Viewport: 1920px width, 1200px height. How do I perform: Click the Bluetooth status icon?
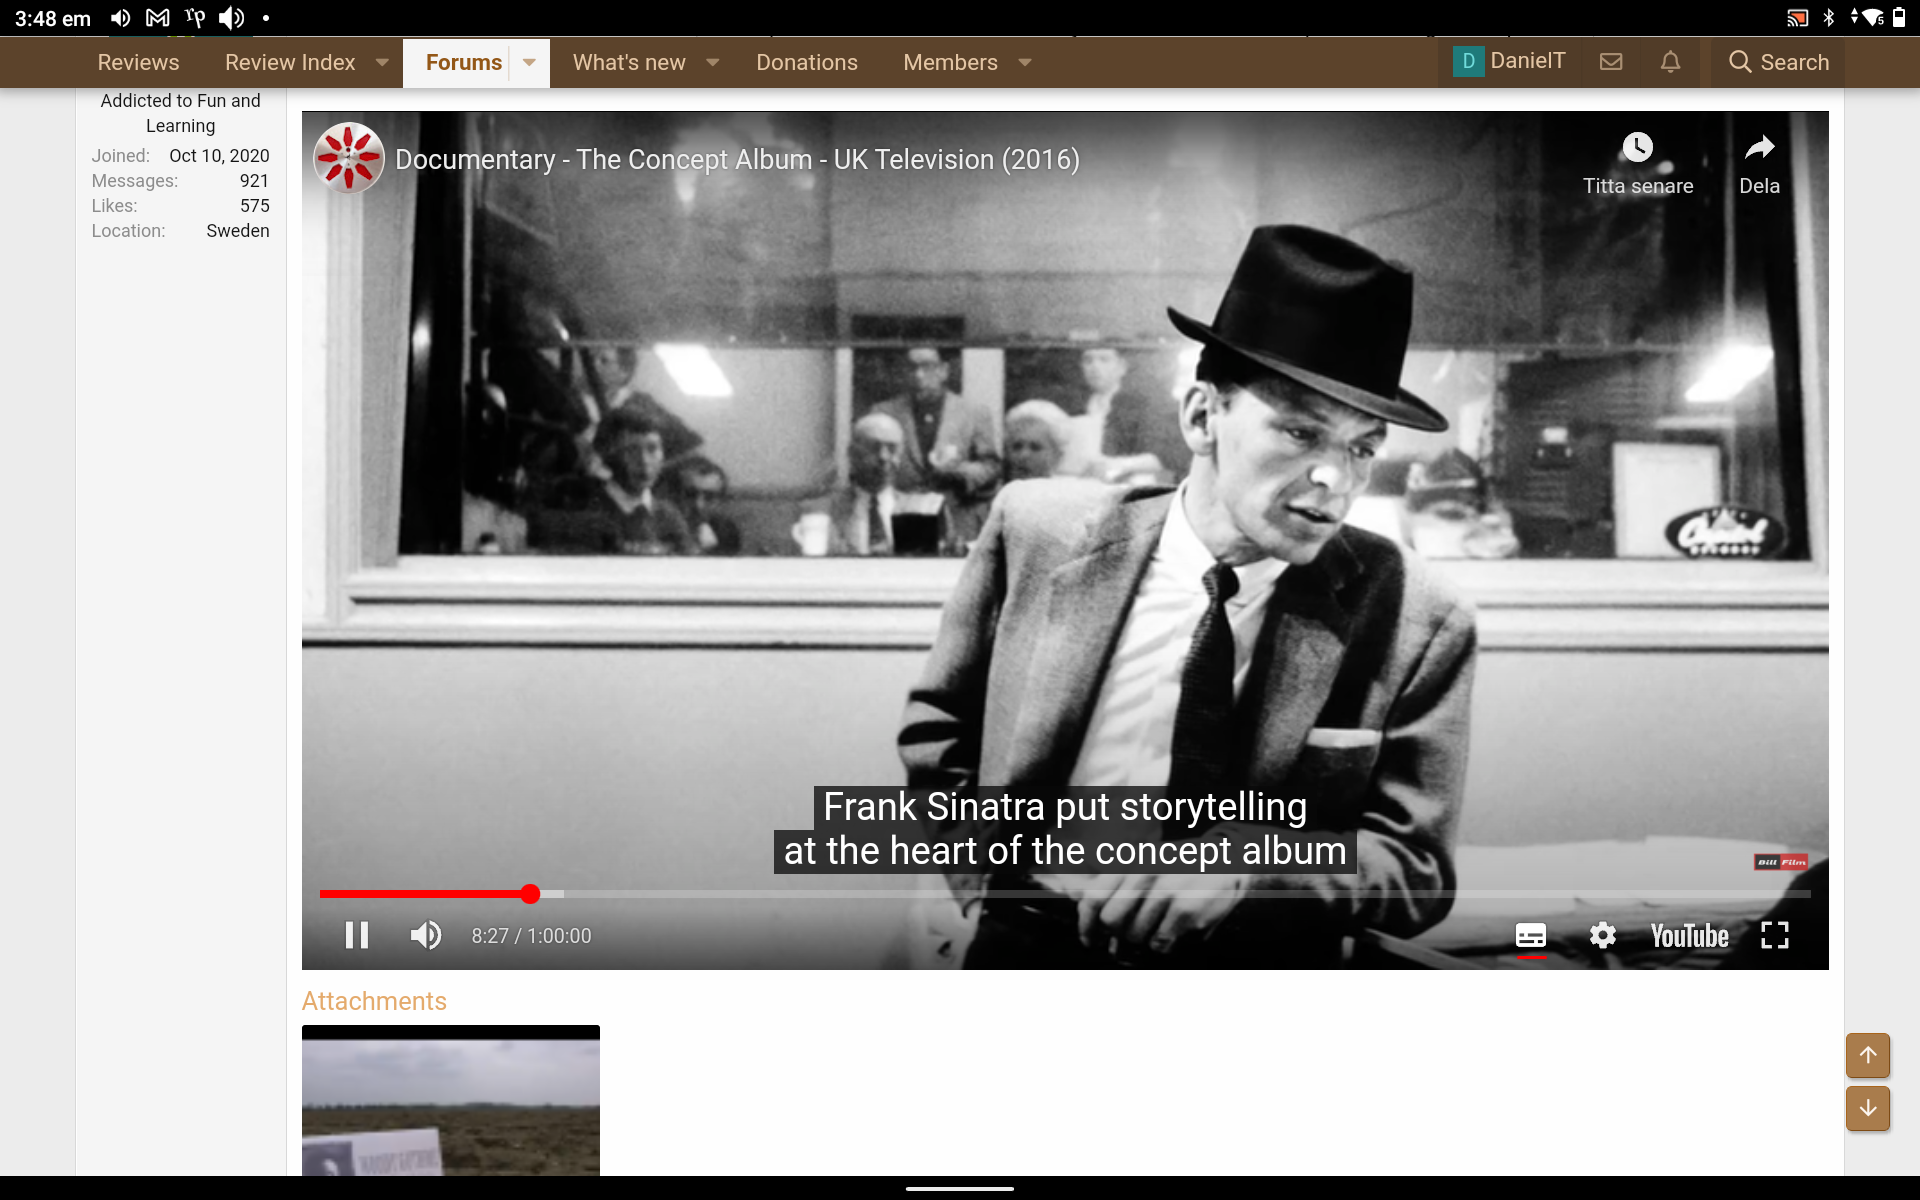(1829, 18)
